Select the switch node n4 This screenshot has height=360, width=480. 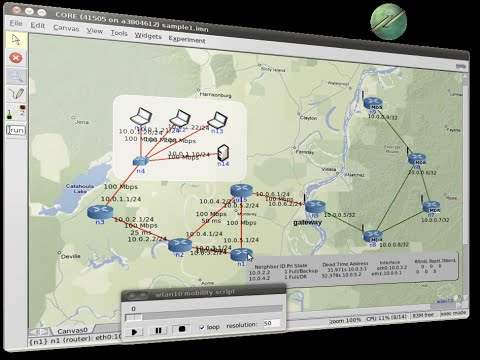[140, 162]
